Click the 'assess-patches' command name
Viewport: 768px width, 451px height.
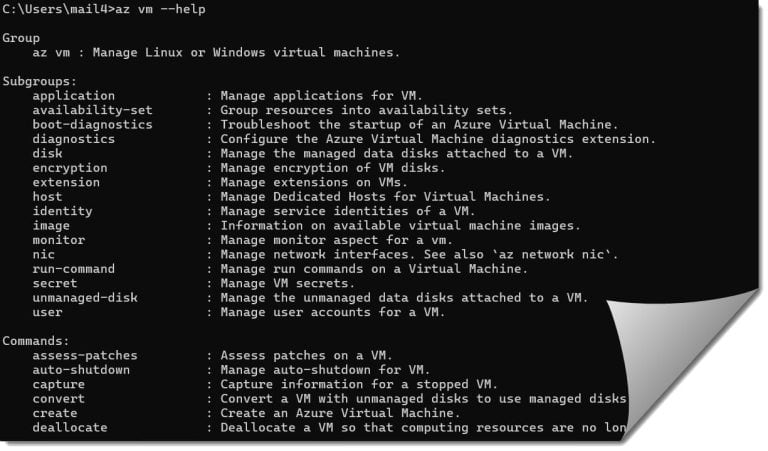[84, 356]
